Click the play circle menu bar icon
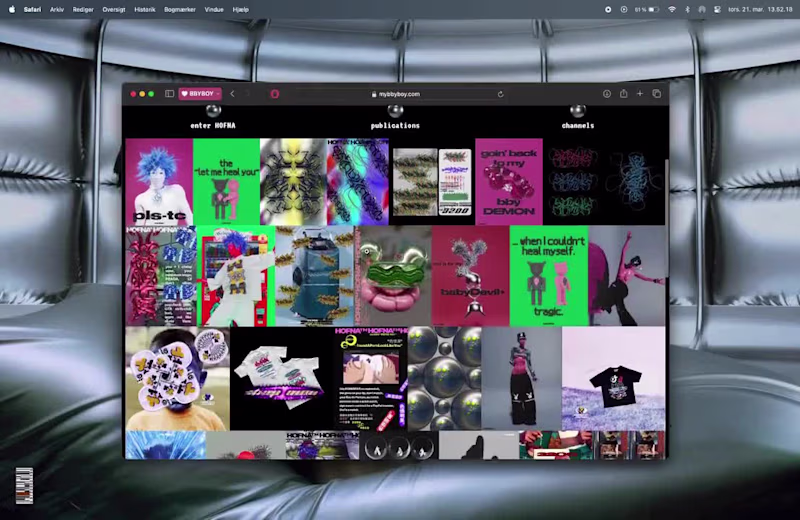800x520 pixels. coord(624,9)
